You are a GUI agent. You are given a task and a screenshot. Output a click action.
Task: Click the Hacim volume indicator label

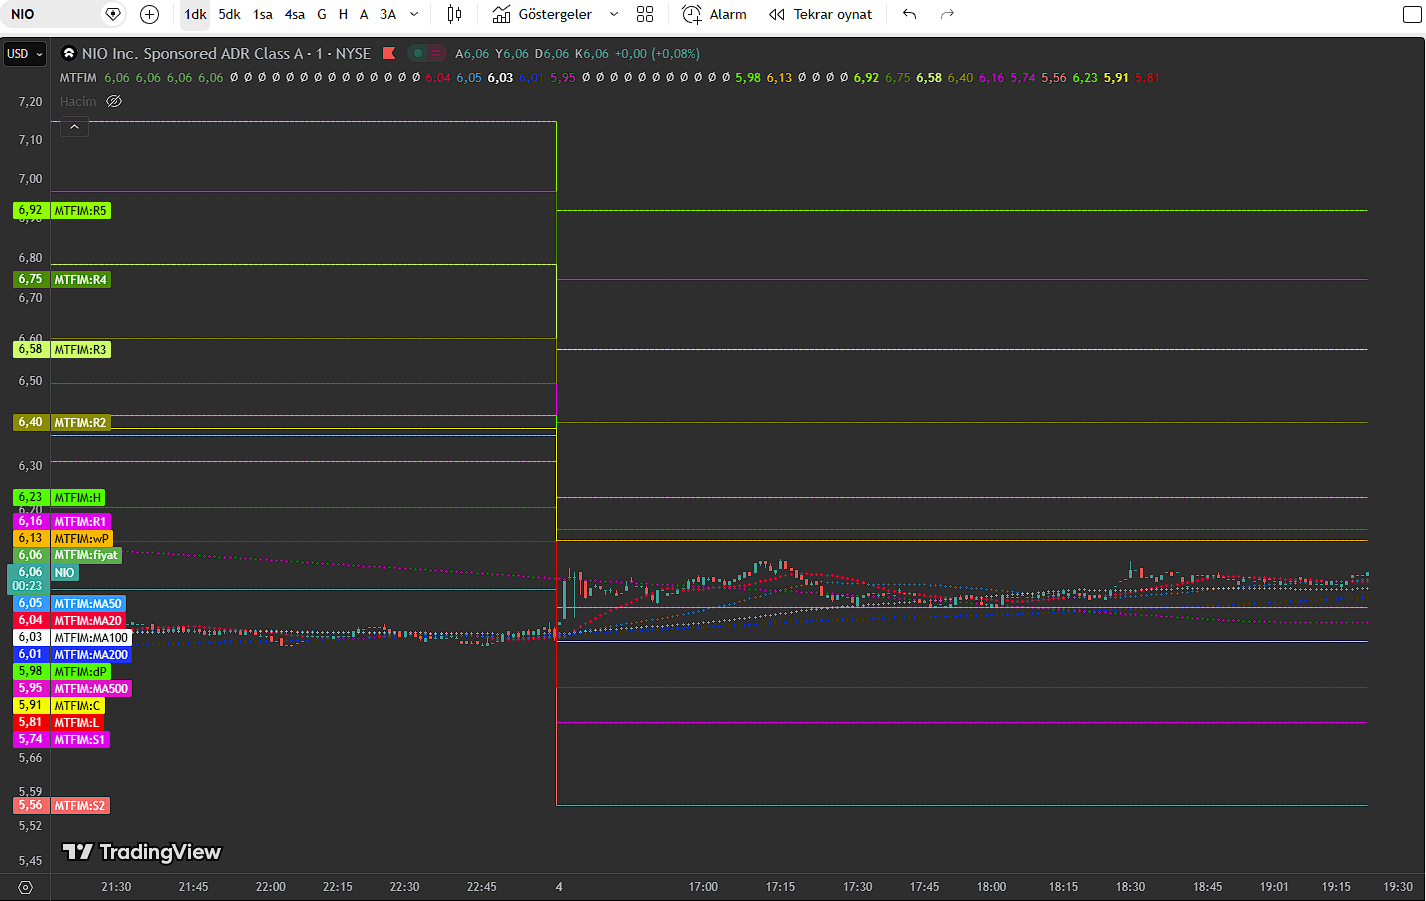coord(78,101)
